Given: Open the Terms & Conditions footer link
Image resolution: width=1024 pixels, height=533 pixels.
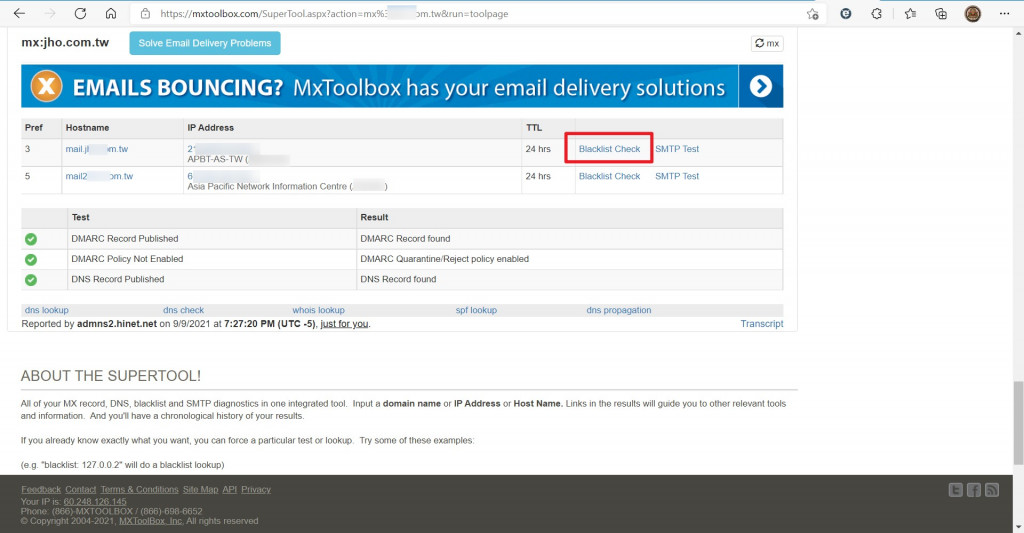Looking at the screenshot, I should click(139, 489).
